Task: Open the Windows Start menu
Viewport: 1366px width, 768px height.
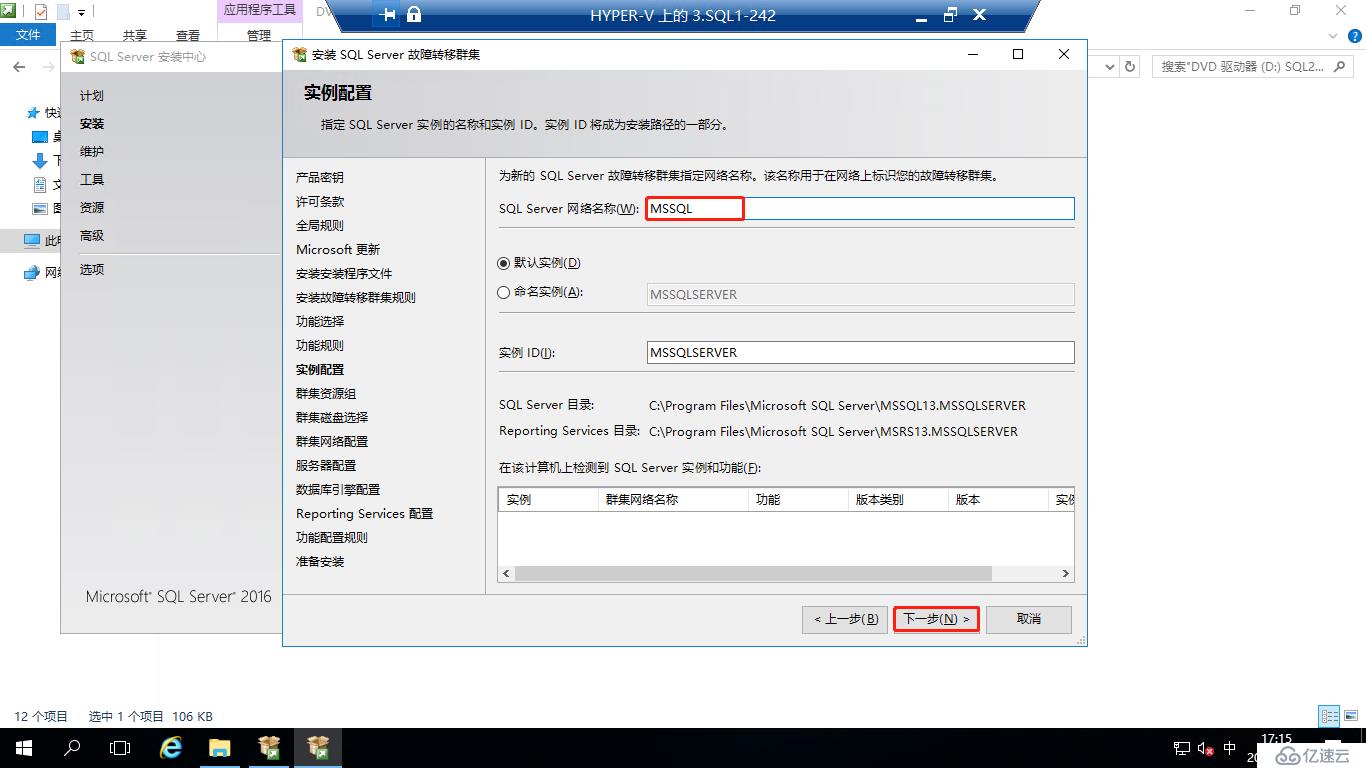Action: [x=23, y=747]
